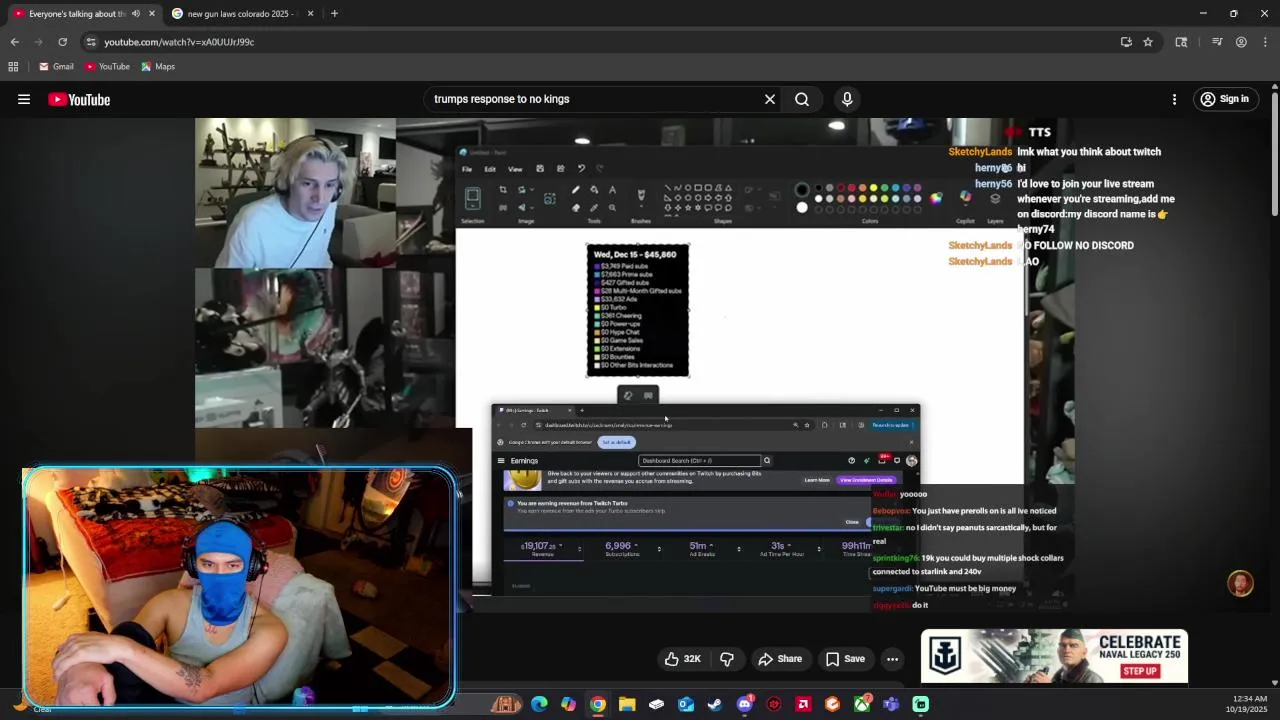Image resolution: width=1280 pixels, height=720 pixels.
Task: Launch Copilot from the taskbar
Action: click(x=568, y=704)
